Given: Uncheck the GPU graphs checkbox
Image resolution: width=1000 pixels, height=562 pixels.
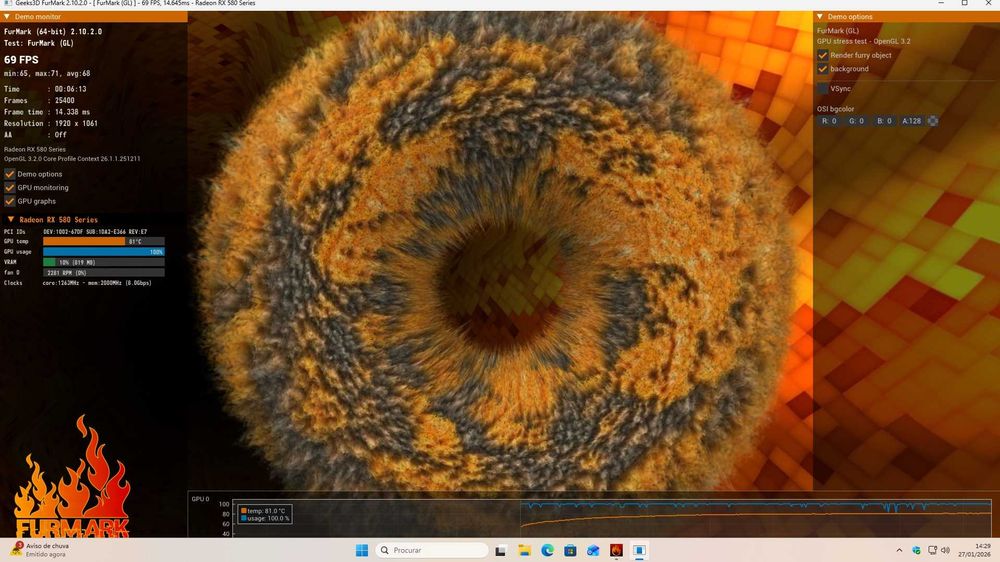Looking at the screenshot, I should (10, 201).
